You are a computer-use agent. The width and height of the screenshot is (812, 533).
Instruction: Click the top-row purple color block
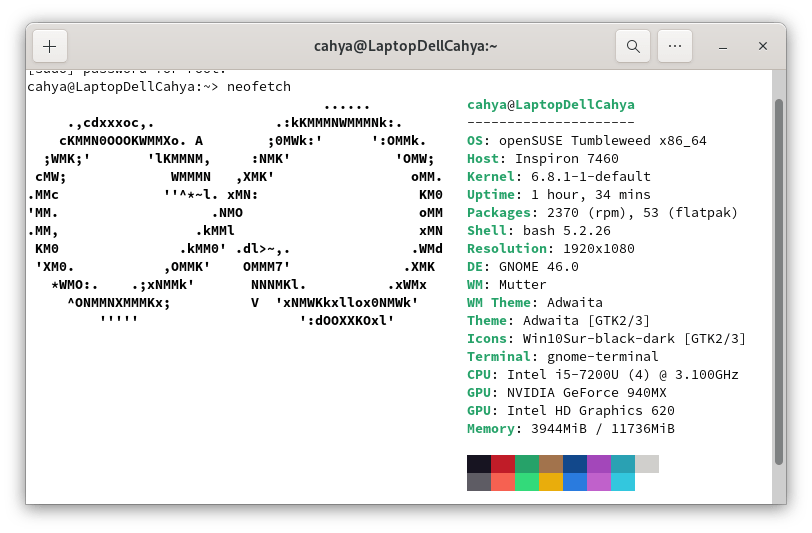point(599,464)
